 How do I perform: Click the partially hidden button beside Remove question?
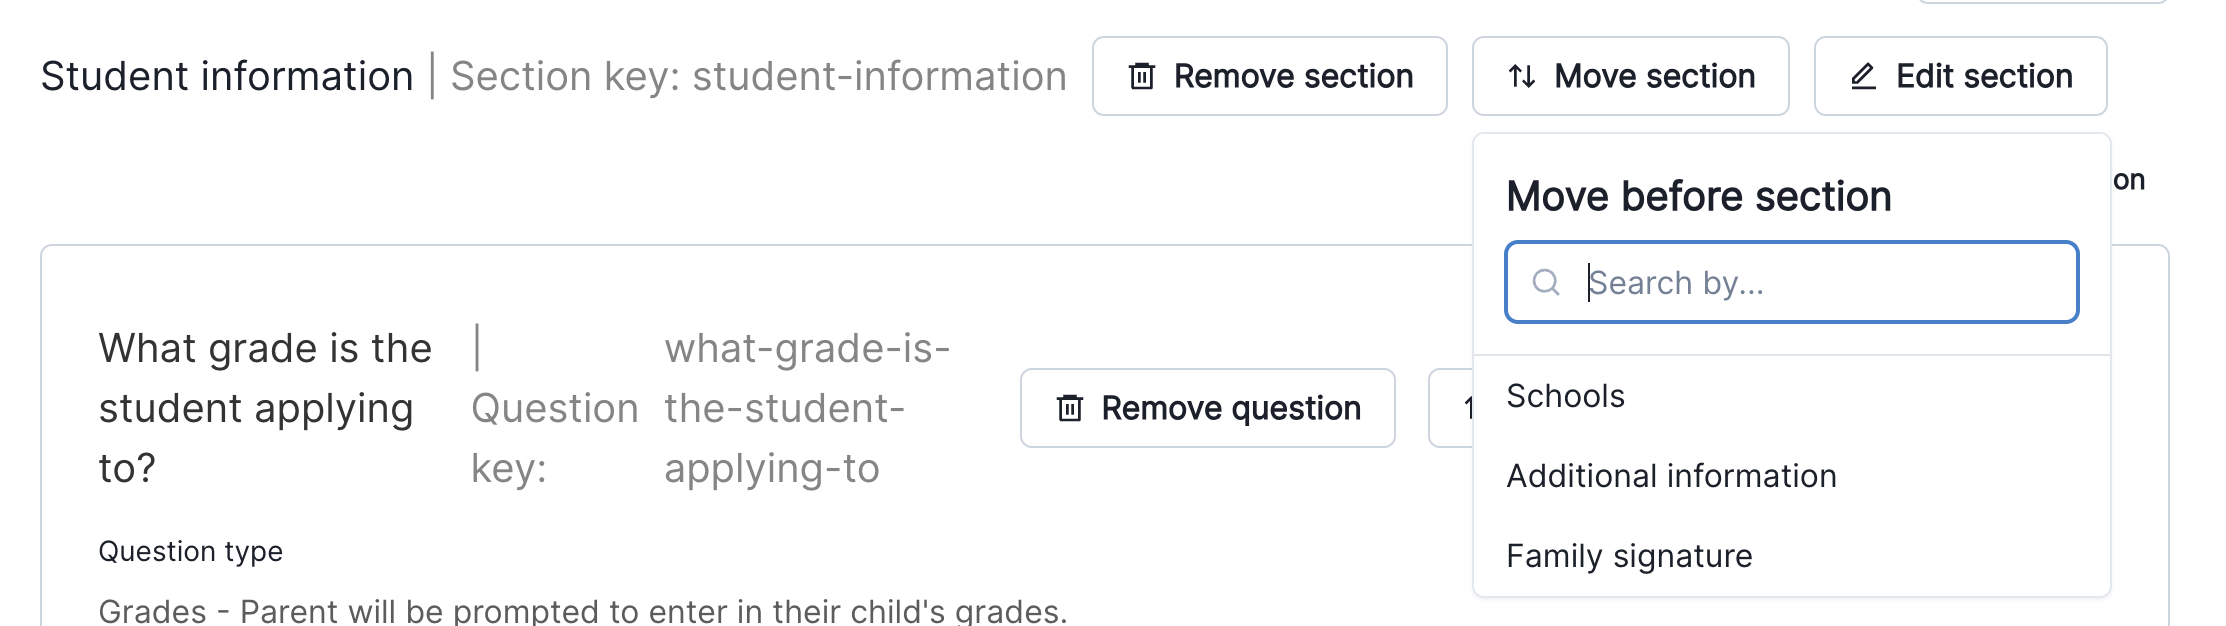point(1451,408)
